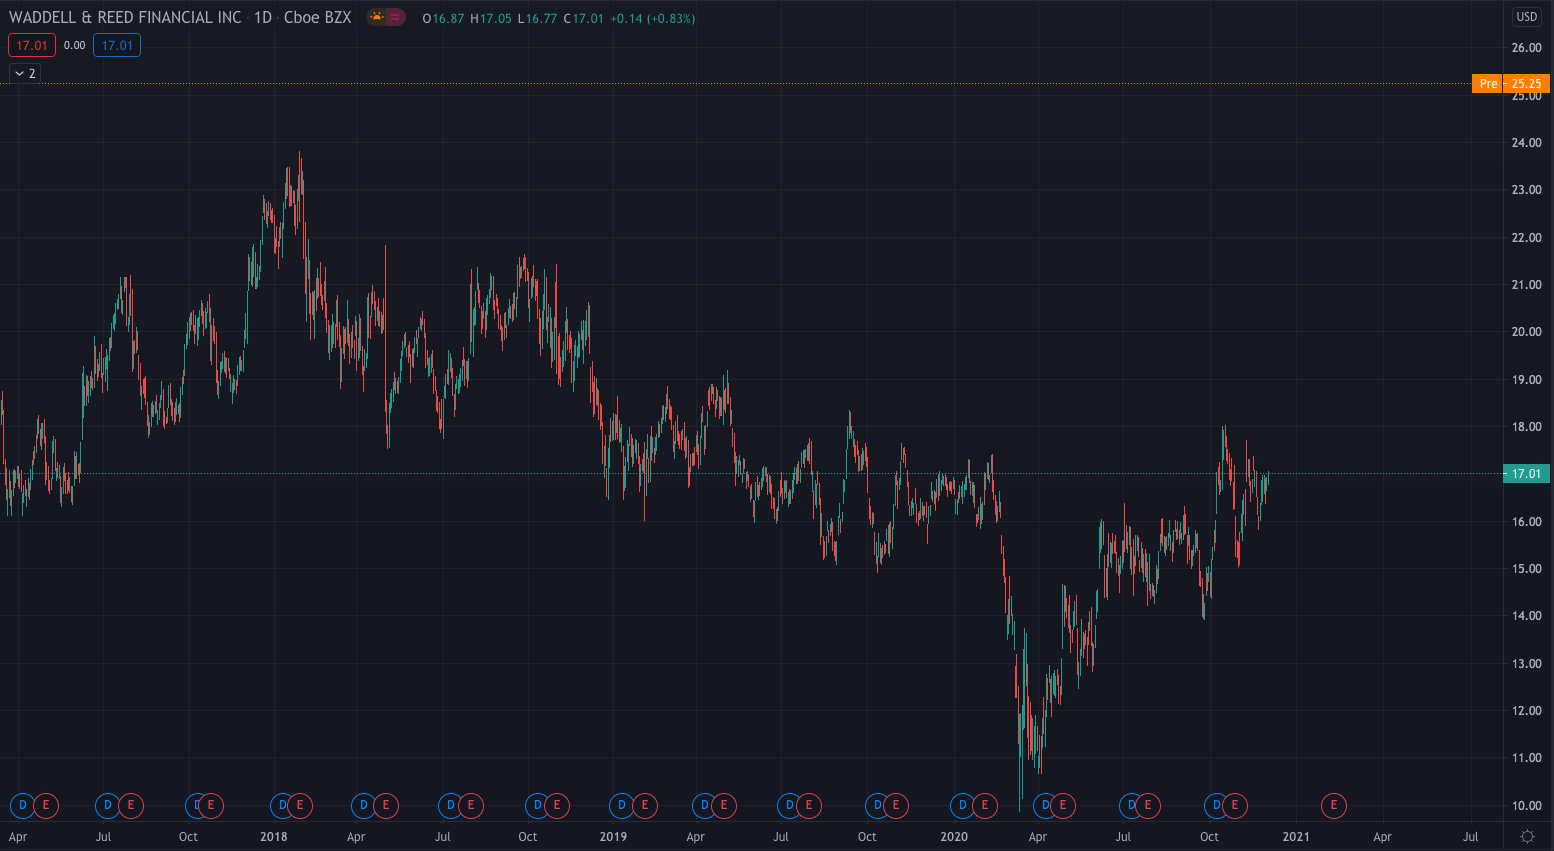The width and height of the screenshot is (1554, 851).
Task: Click the dividend D marker near Jul 2018
Action: [x=451, y=805]
